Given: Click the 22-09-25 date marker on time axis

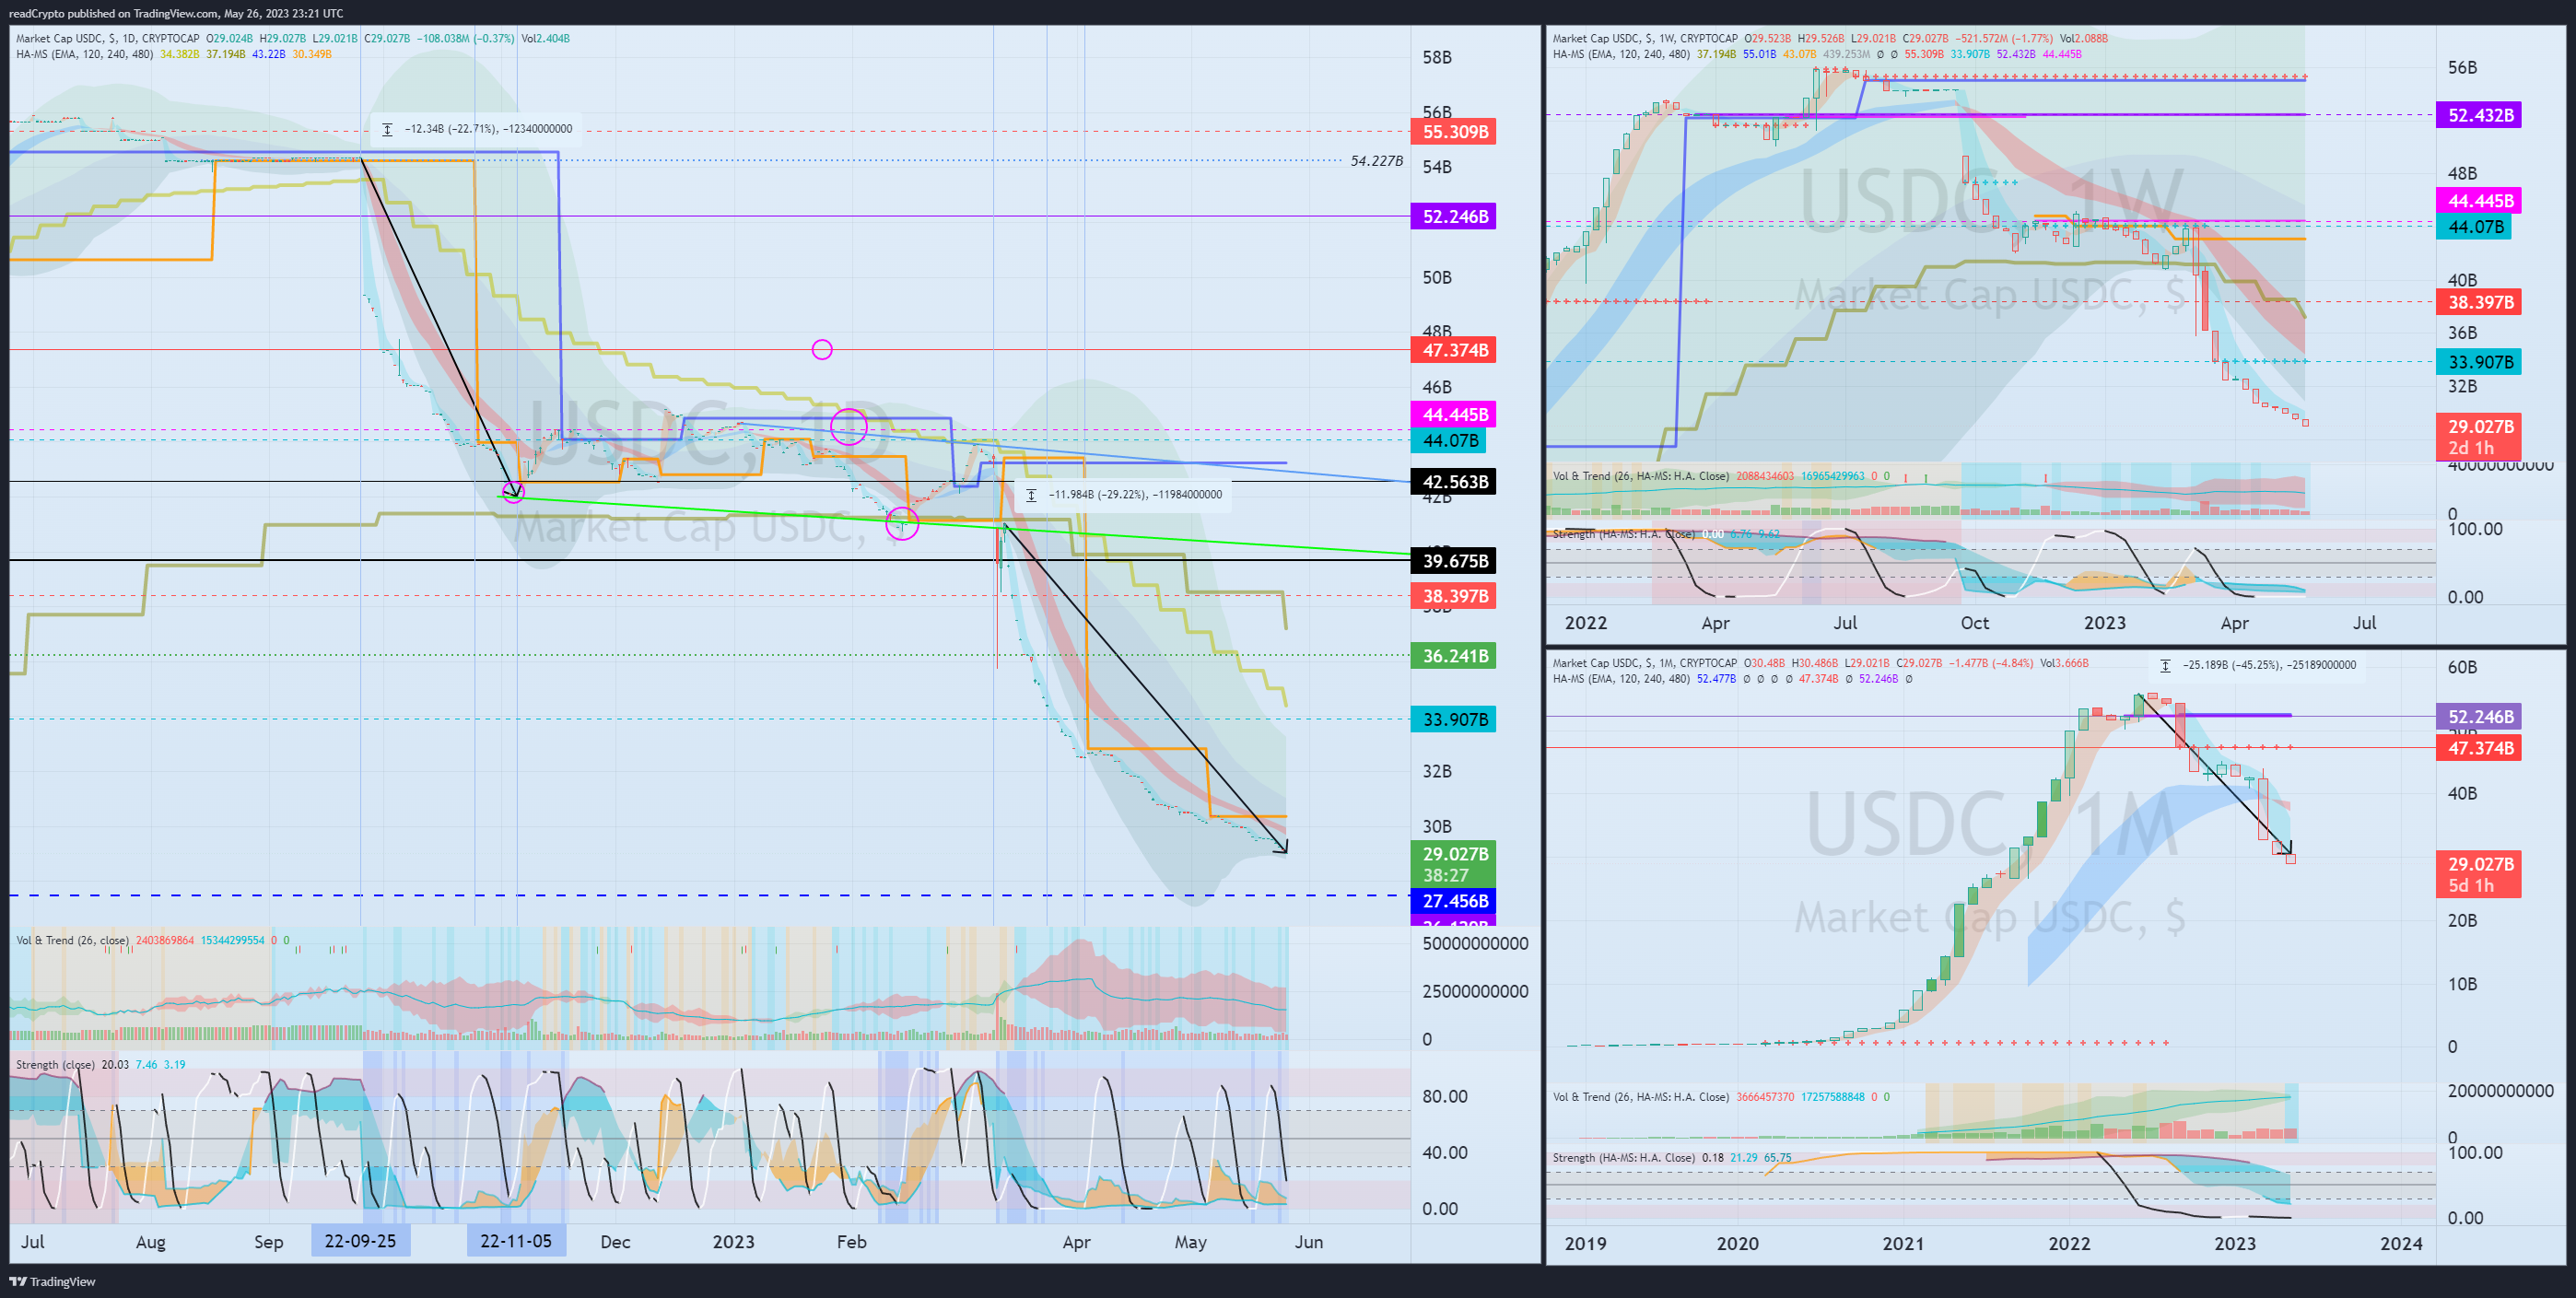Looking at the screenshot, I should point(360,1241).
